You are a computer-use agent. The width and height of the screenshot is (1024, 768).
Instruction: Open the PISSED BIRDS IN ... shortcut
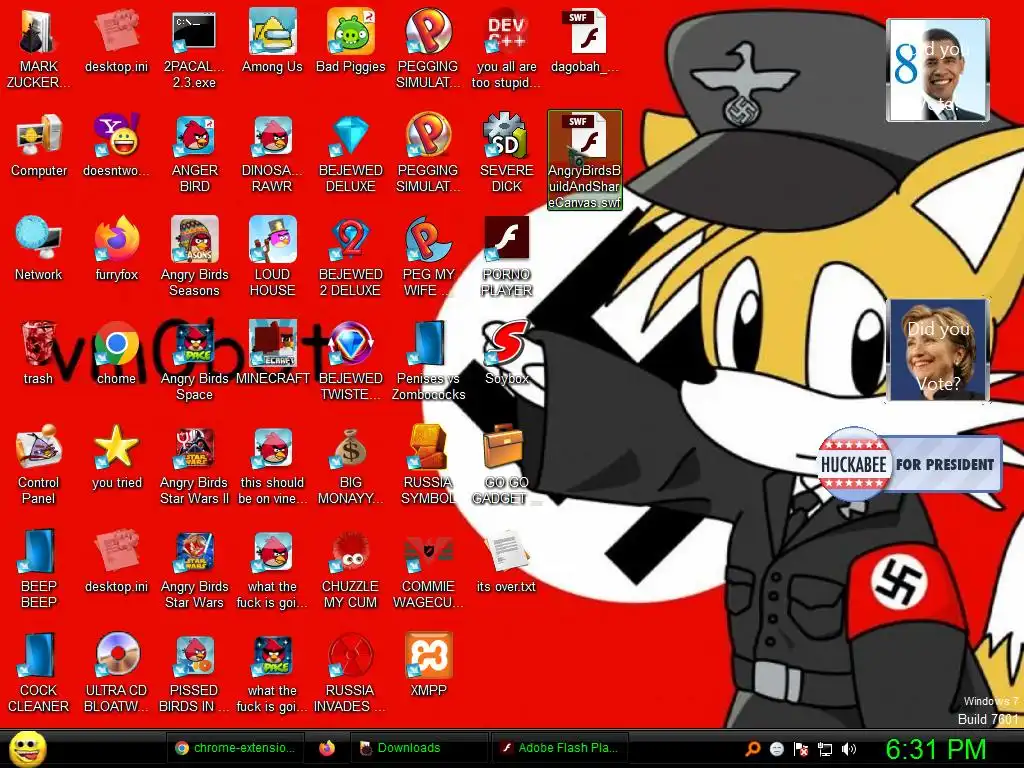click(195, 673)
